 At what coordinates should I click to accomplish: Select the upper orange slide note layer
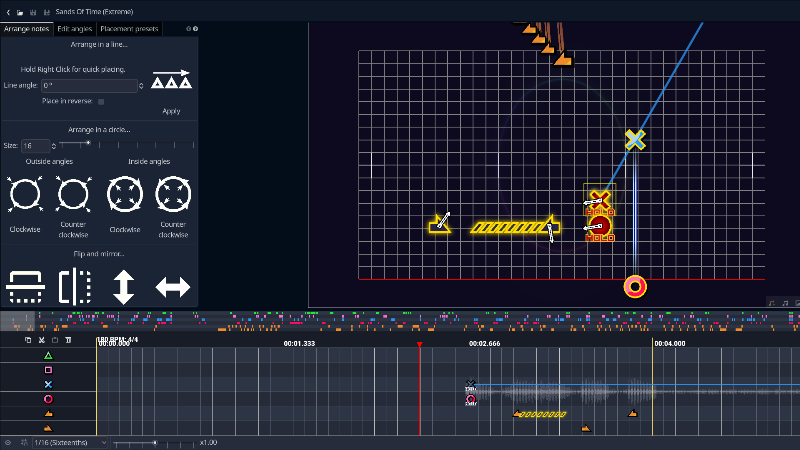coord(48,413)
